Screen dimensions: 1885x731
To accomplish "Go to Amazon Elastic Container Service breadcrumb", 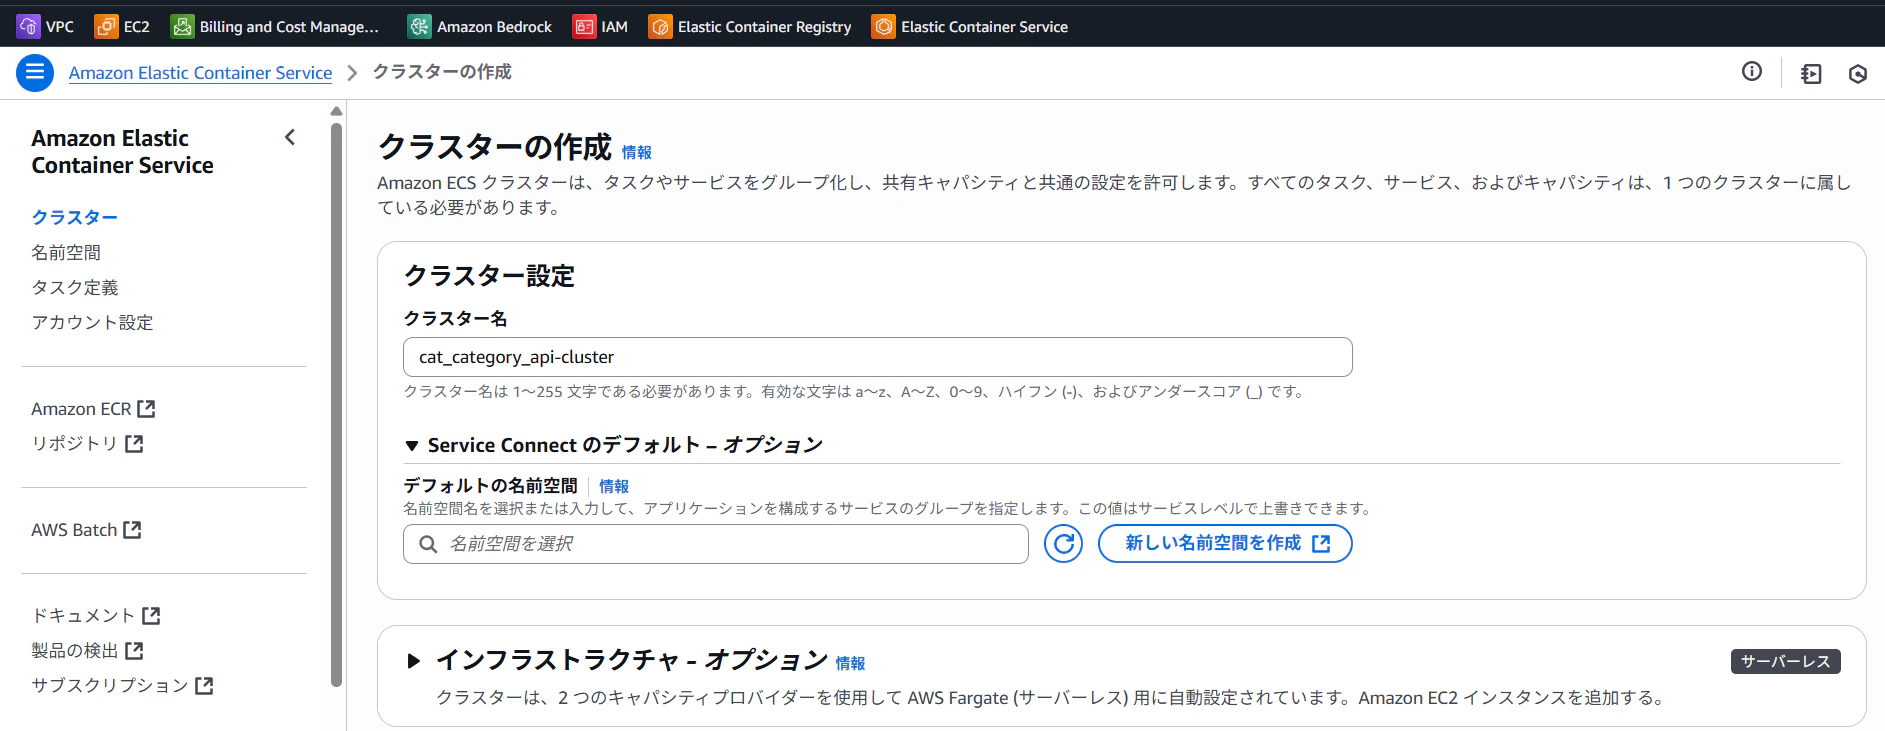I will (200, 72).
